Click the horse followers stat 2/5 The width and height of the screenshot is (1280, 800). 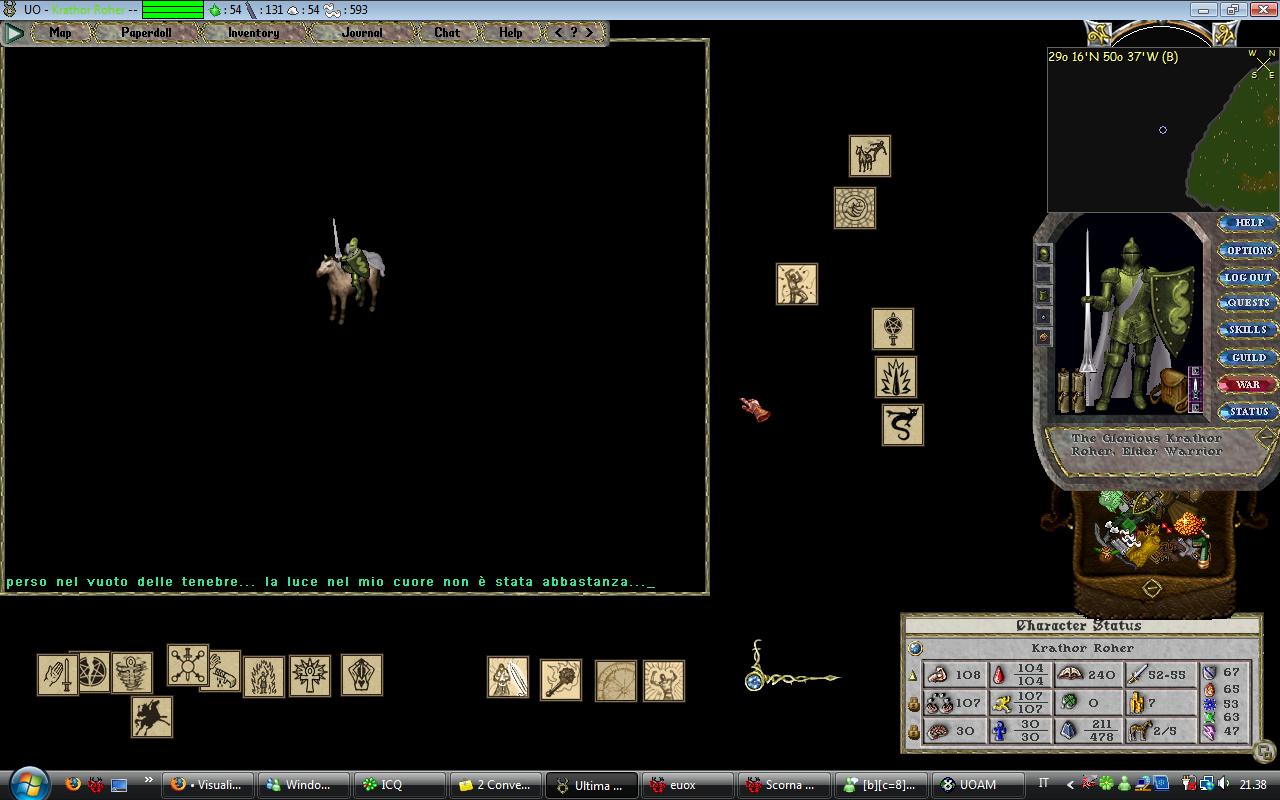pyautogui.click(x=1159, y=731)
